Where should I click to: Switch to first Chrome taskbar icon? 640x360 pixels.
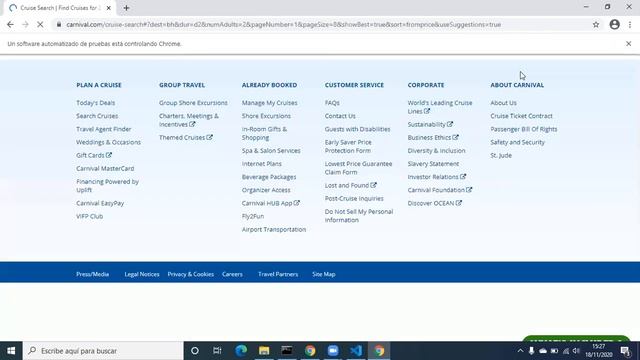point(310,351)
